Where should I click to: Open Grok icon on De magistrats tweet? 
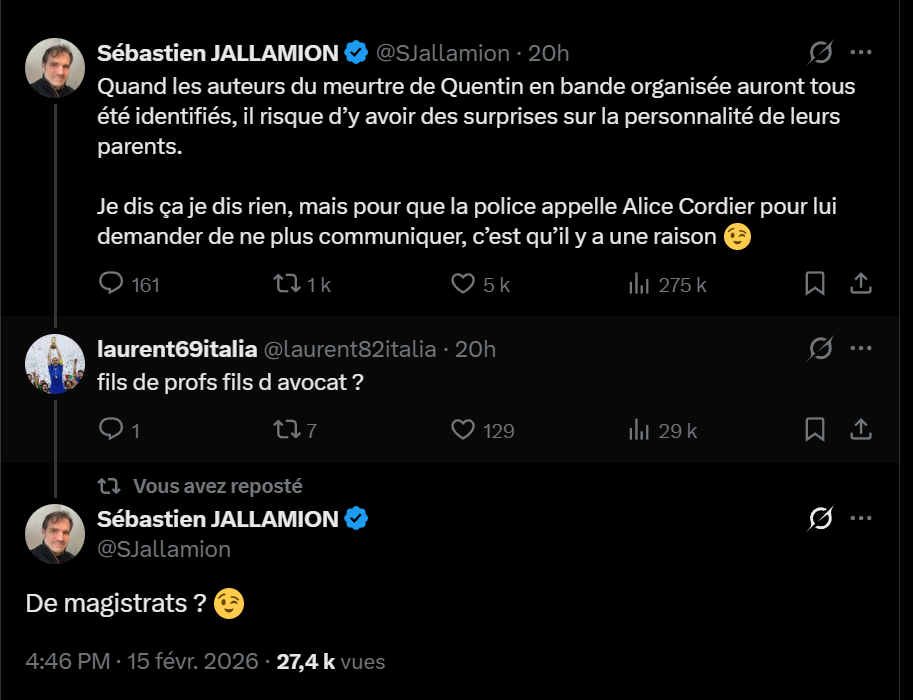[820, 518]
